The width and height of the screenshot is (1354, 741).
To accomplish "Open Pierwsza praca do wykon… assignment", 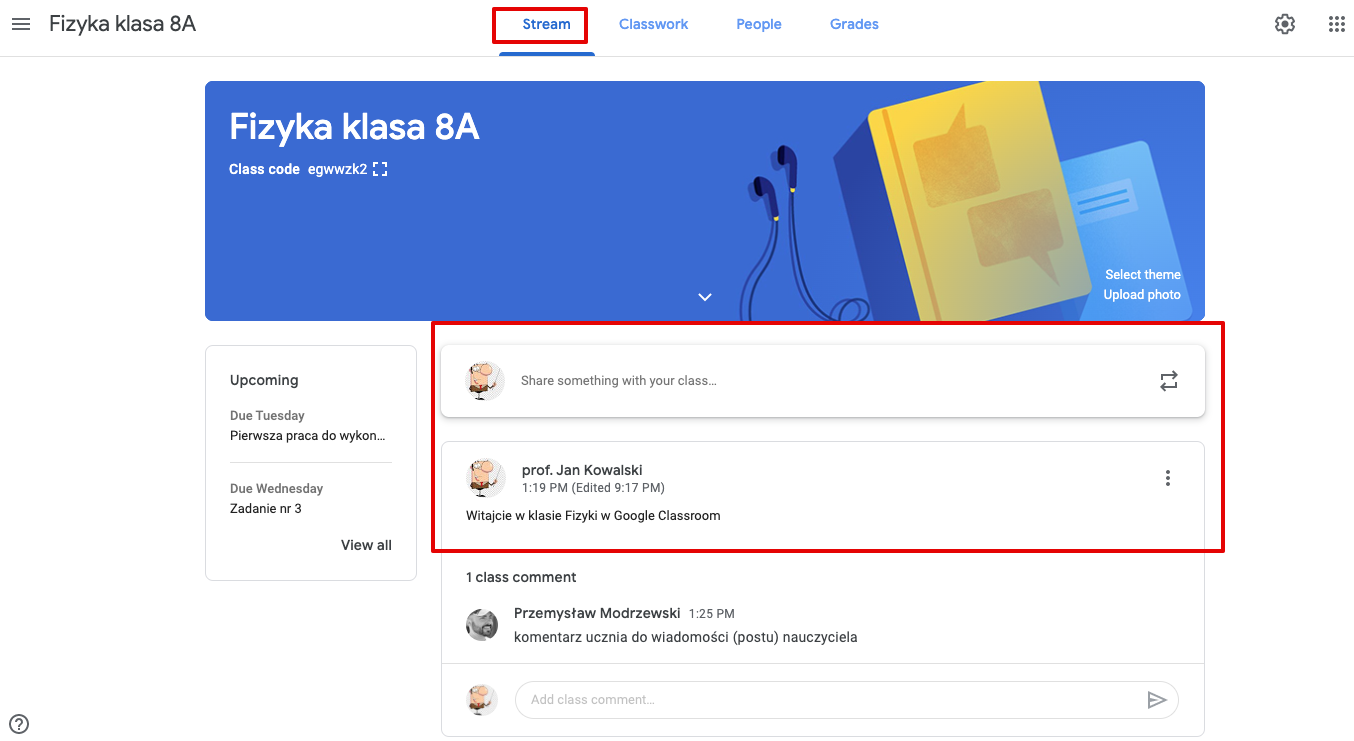I will [307, 435].
